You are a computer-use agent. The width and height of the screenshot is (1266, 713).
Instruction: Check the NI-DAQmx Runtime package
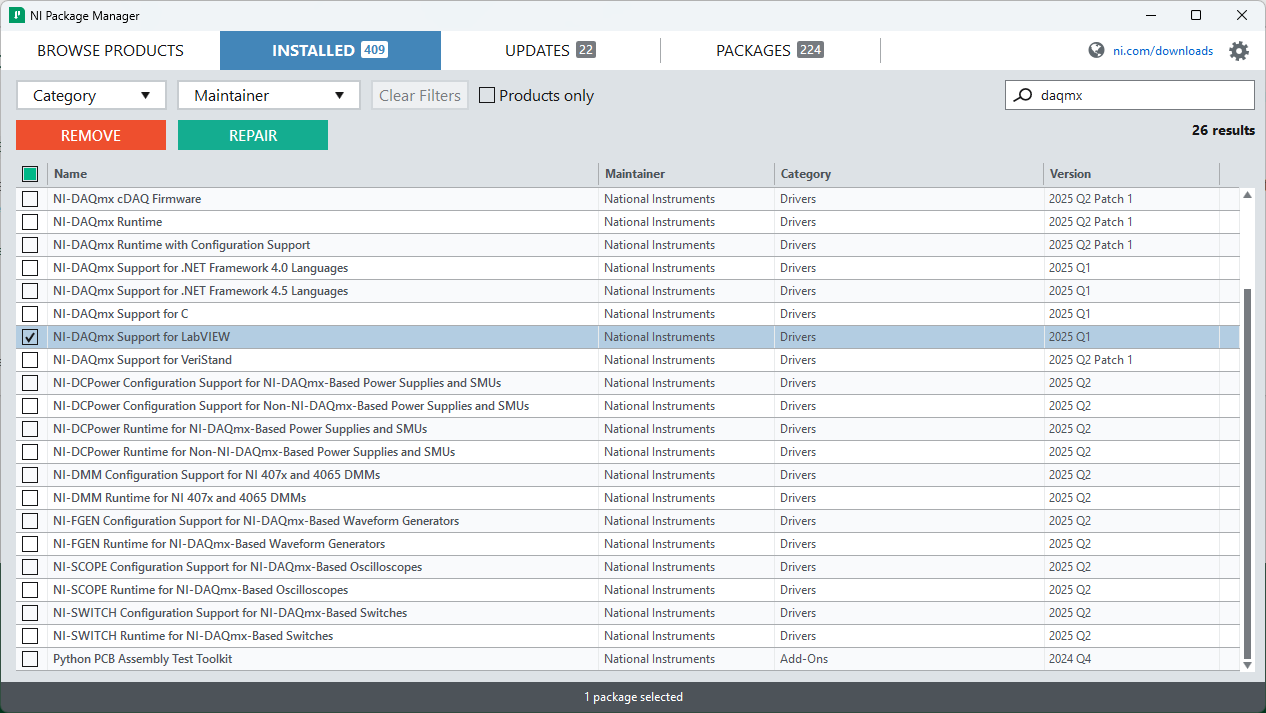pos(30,221)
